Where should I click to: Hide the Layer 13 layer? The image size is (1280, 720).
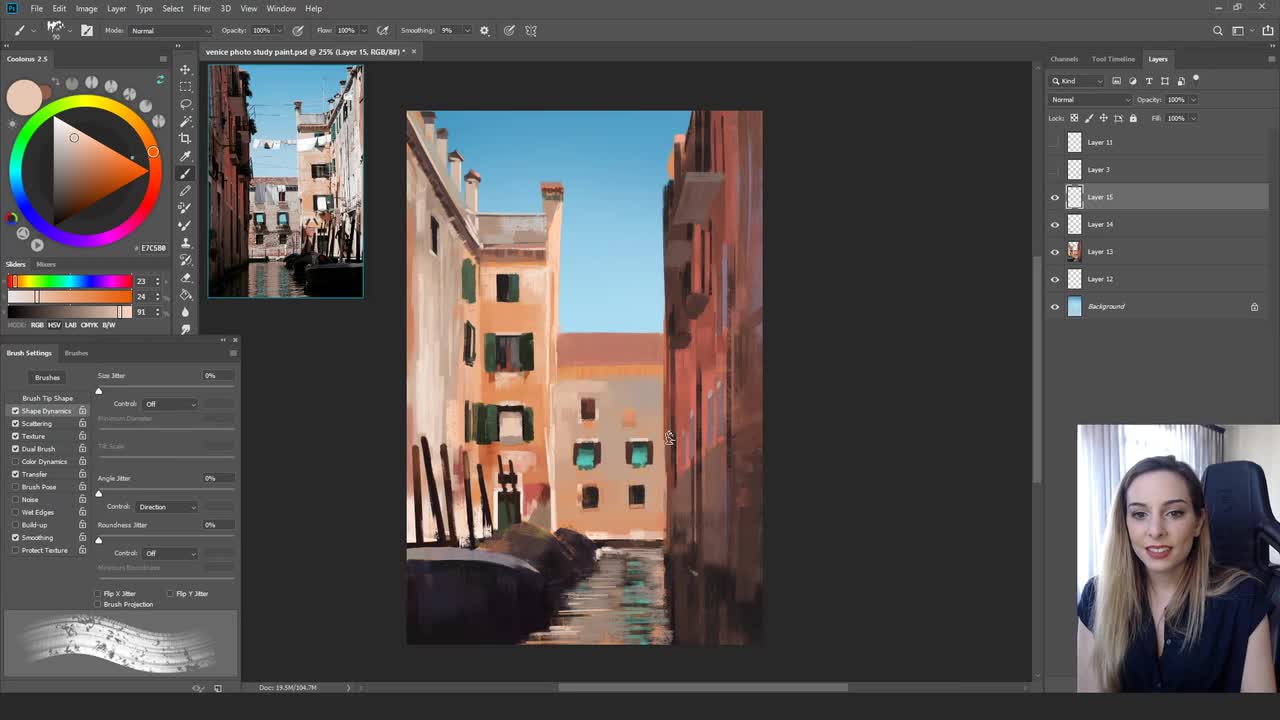click(x=1054, y=251)
